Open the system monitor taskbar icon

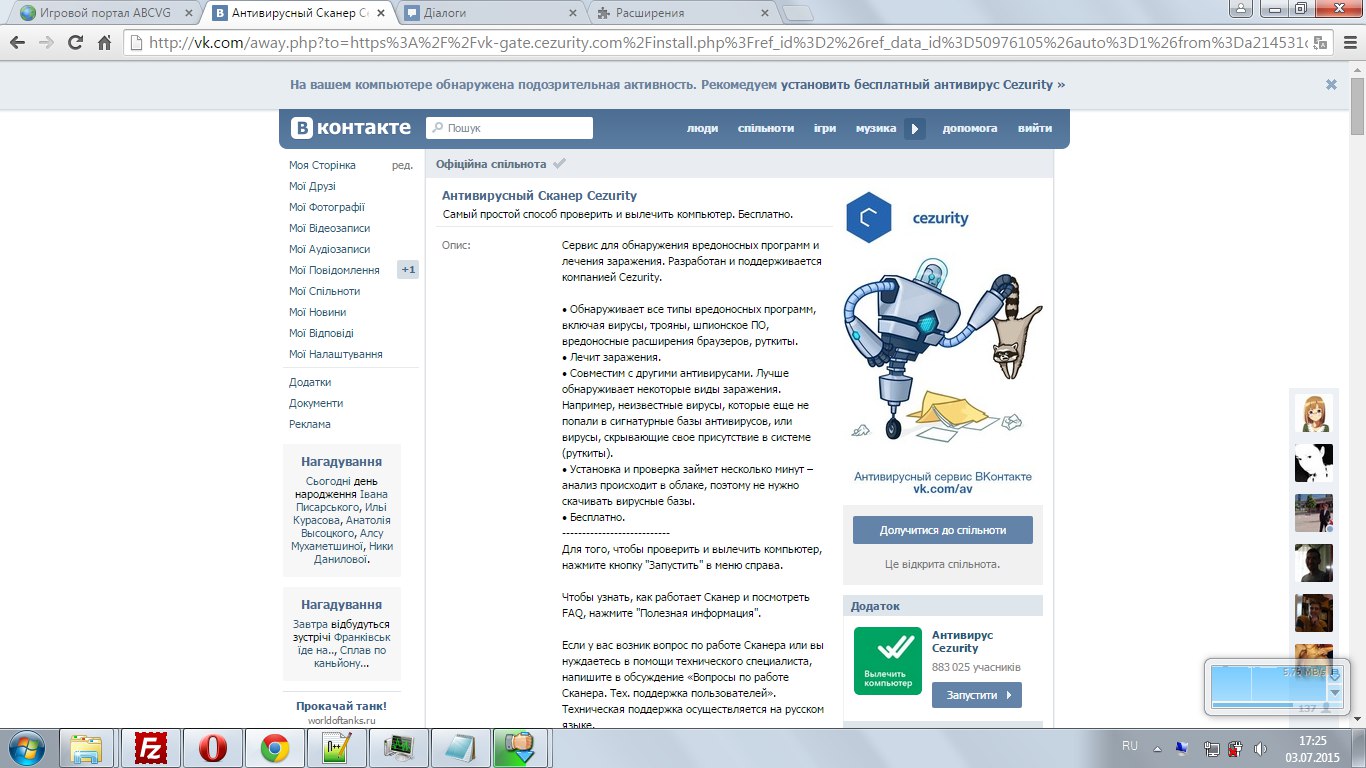point(399,748)
